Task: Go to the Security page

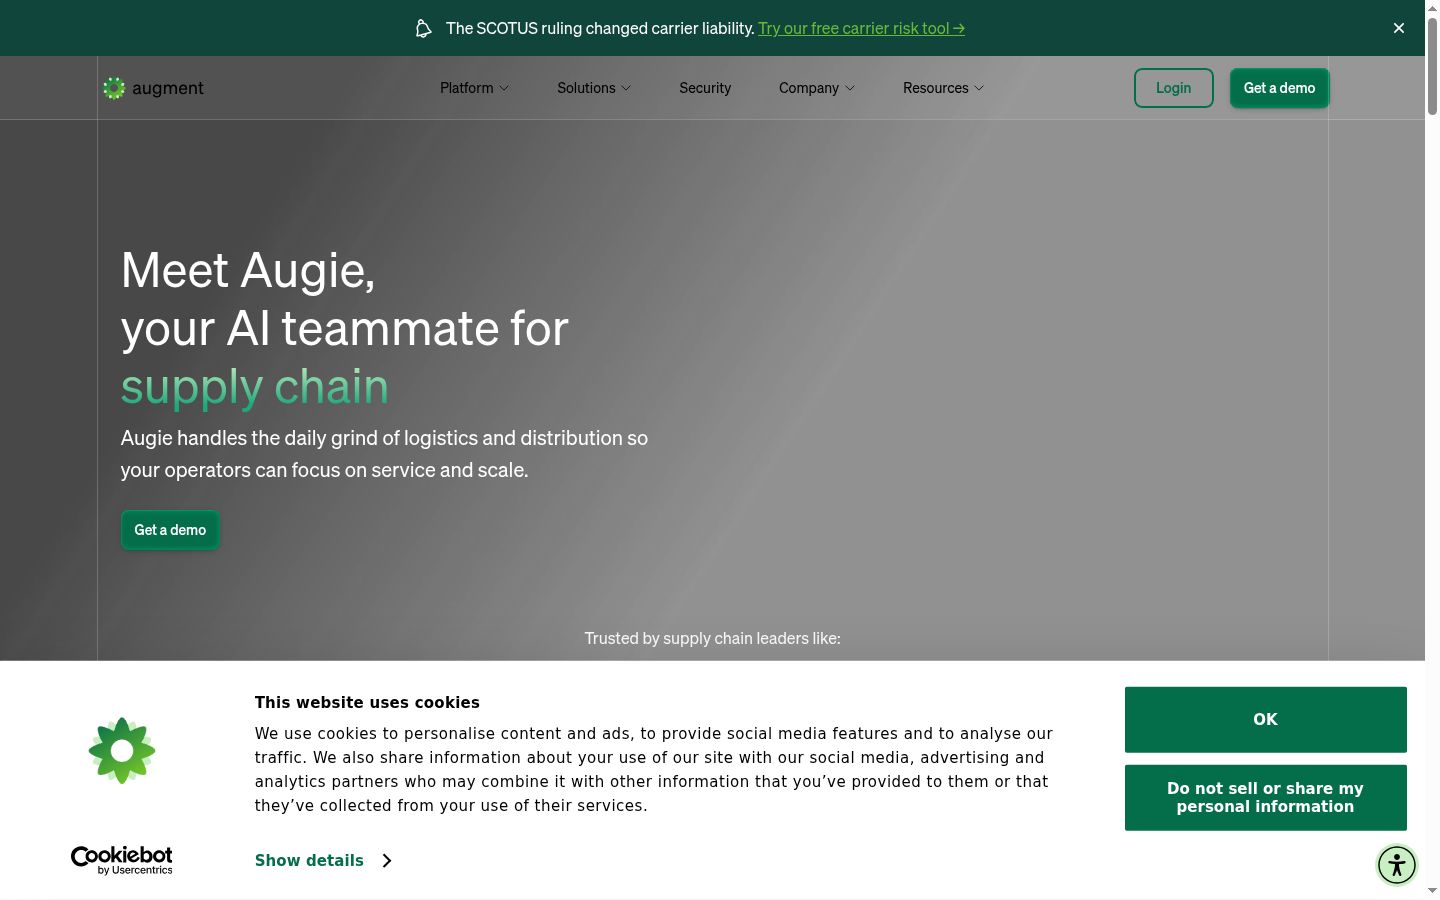Action: tap(705, 88)
